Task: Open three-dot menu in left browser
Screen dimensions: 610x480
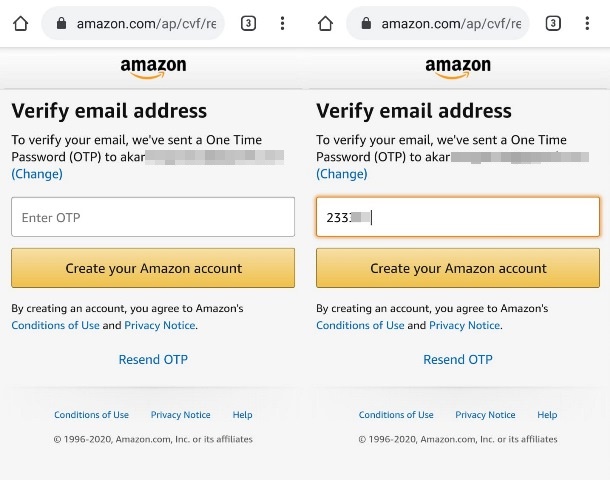Action: pos(282,24)
